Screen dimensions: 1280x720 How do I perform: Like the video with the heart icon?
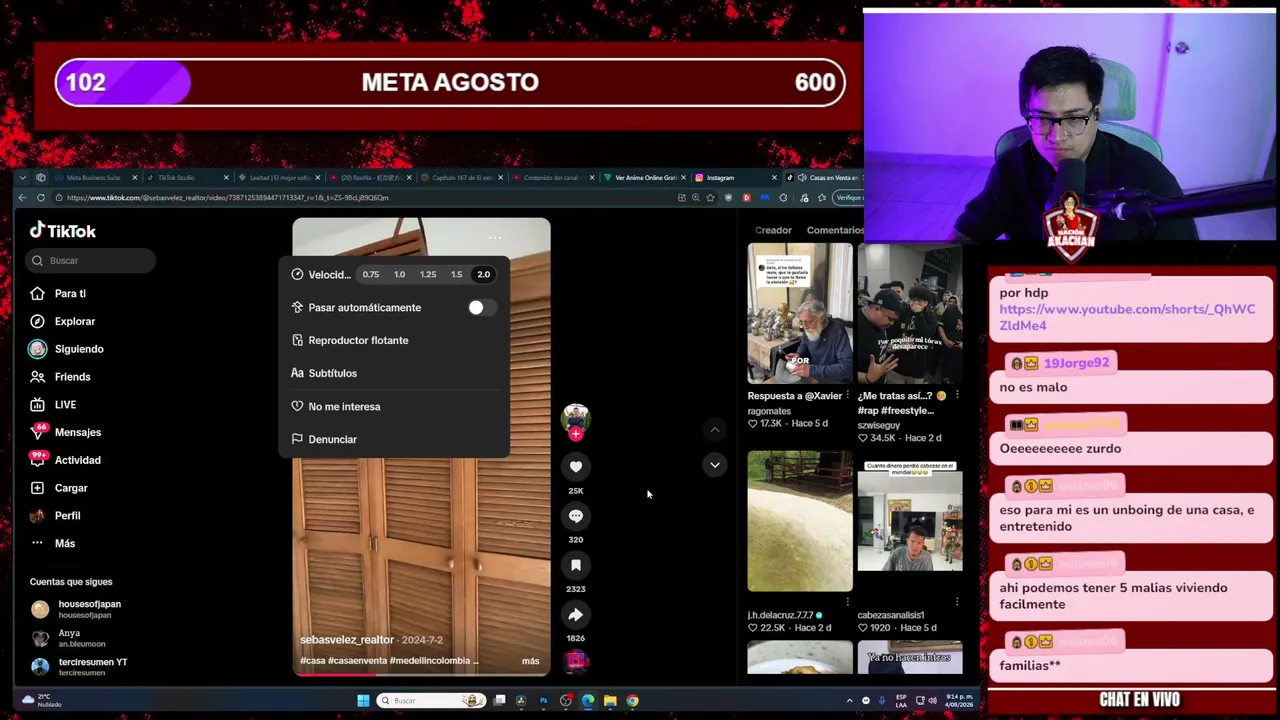tap(576, 467)
